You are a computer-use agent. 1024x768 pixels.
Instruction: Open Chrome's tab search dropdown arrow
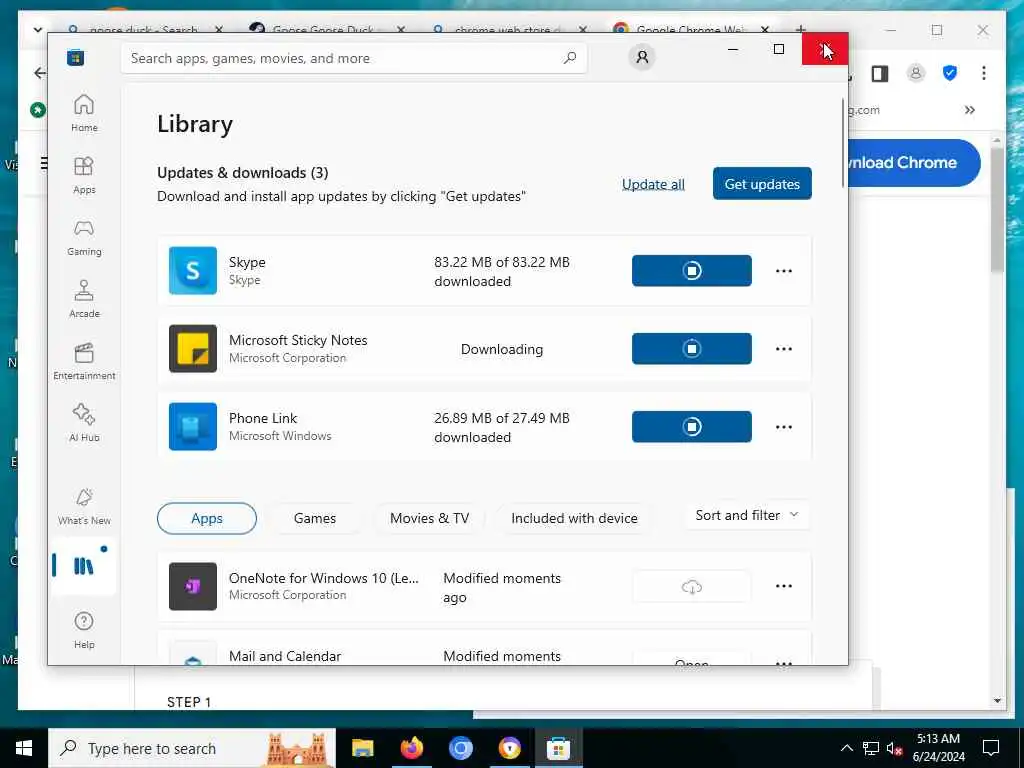[x=38, y=29]
